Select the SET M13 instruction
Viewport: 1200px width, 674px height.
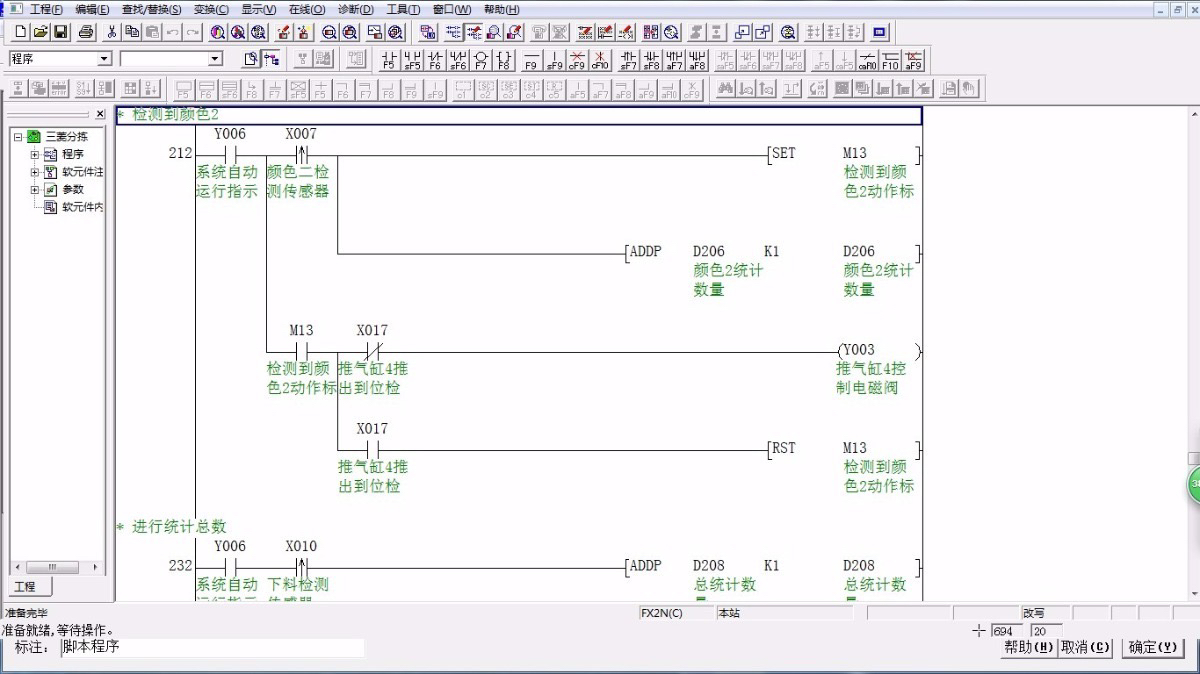(x=845, y=154)
